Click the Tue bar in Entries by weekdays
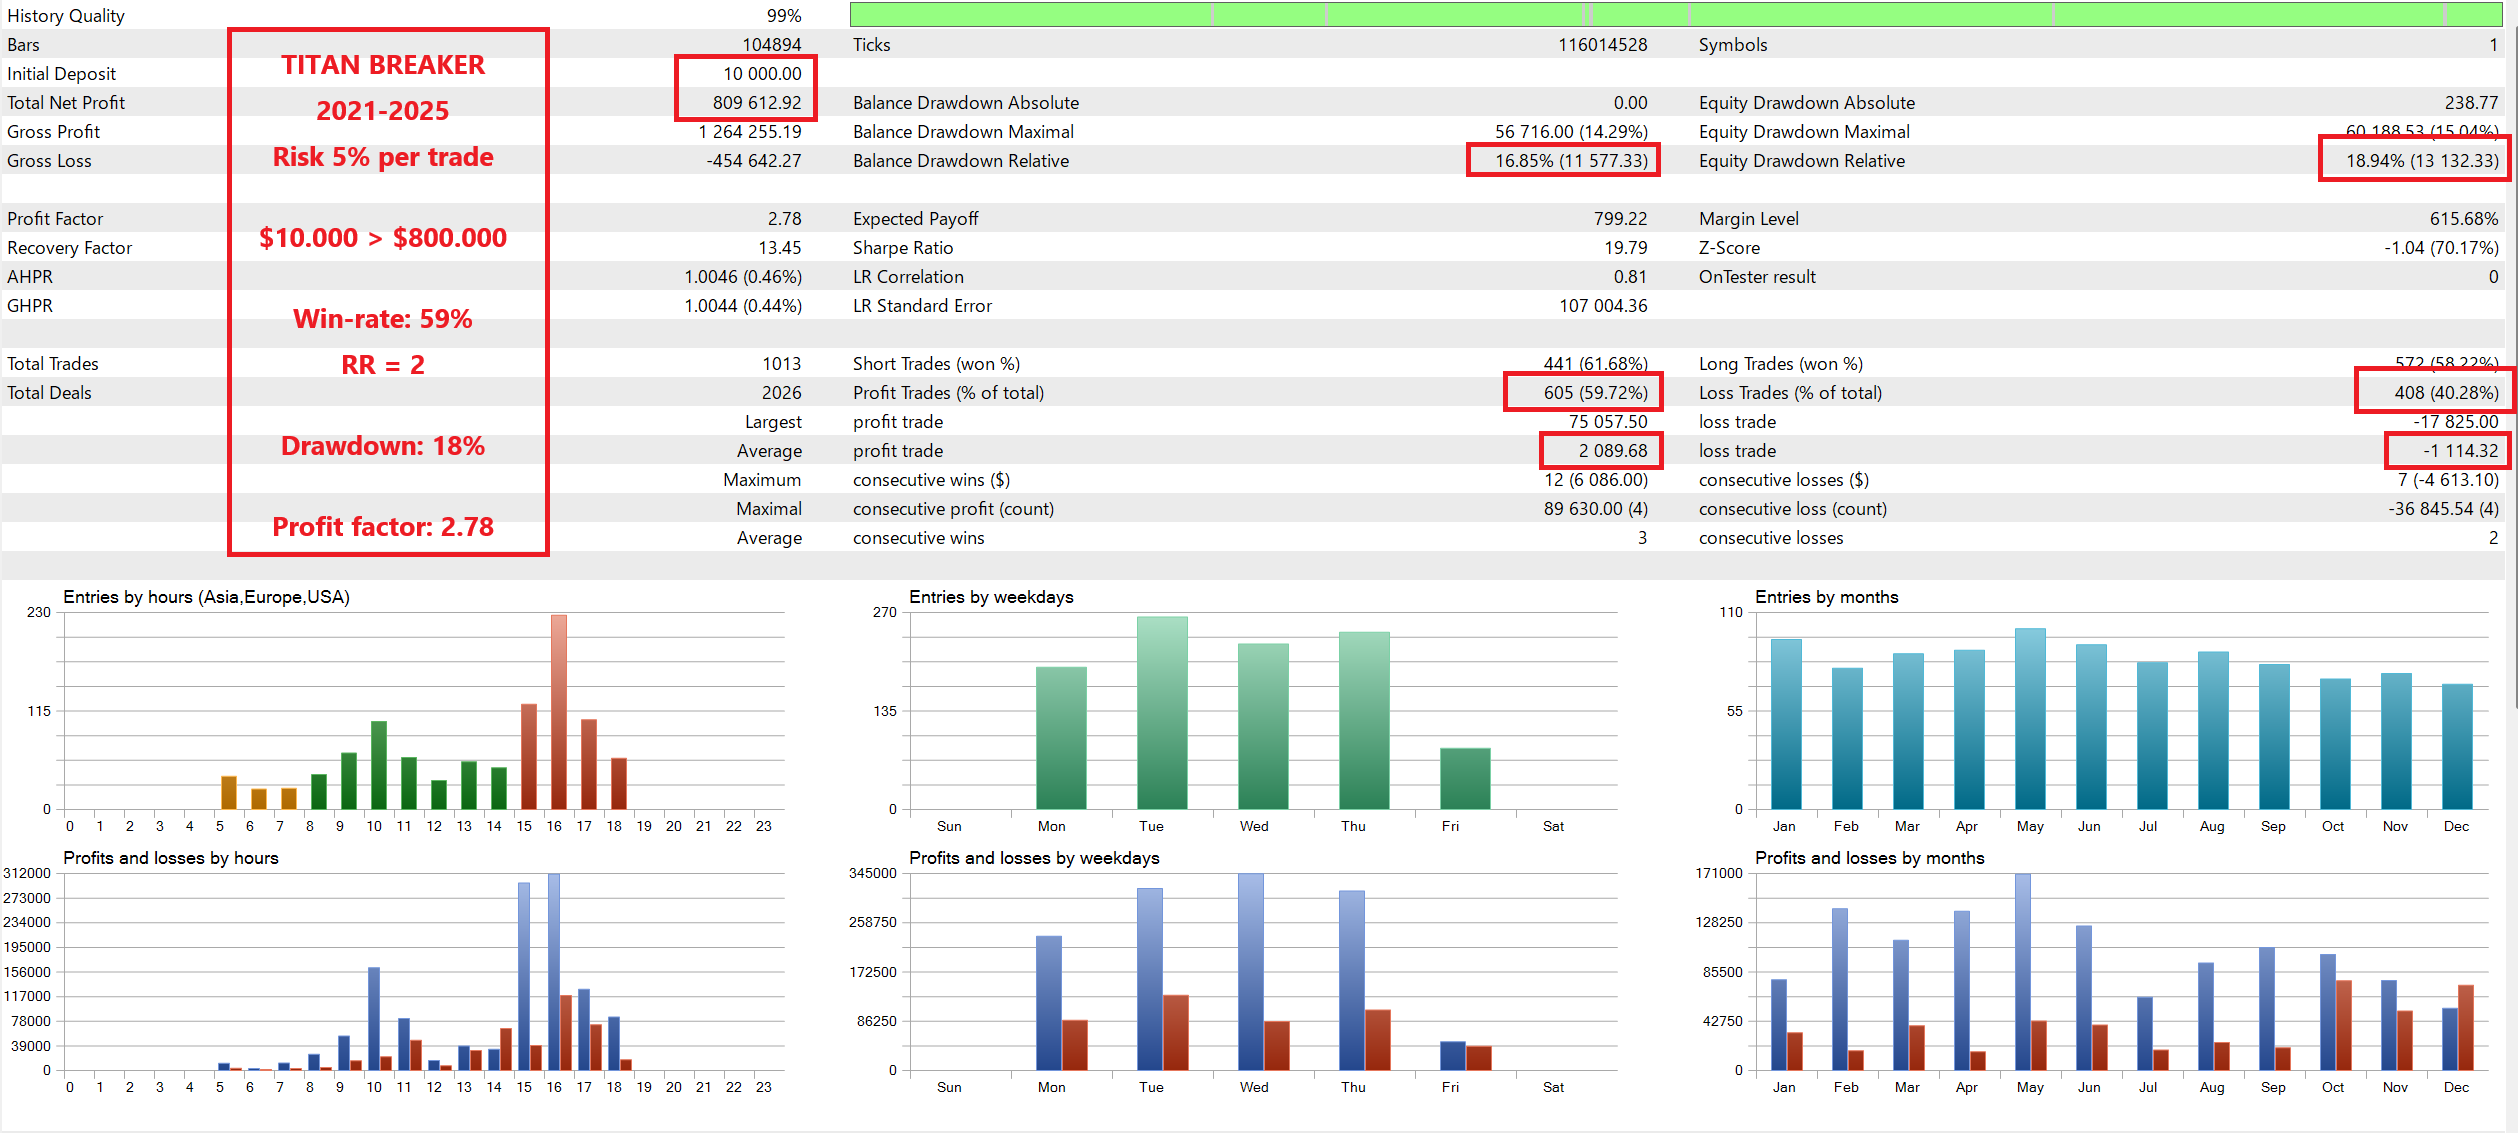Image resolution: width=2518 pixels, height=1133 pixels. tap(1162, 713)
